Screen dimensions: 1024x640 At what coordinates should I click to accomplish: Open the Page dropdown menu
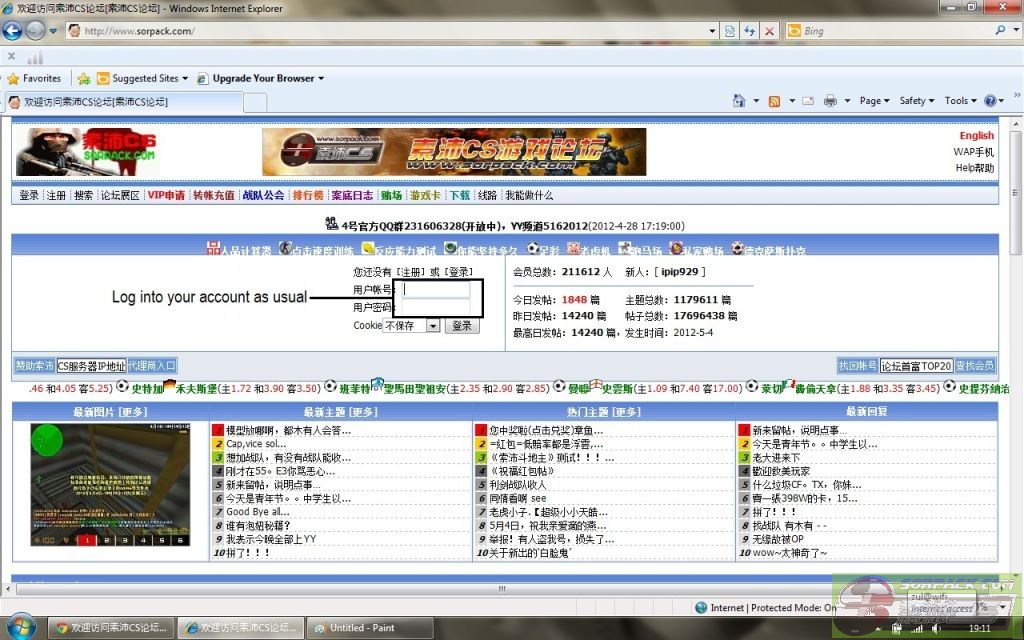874,101
